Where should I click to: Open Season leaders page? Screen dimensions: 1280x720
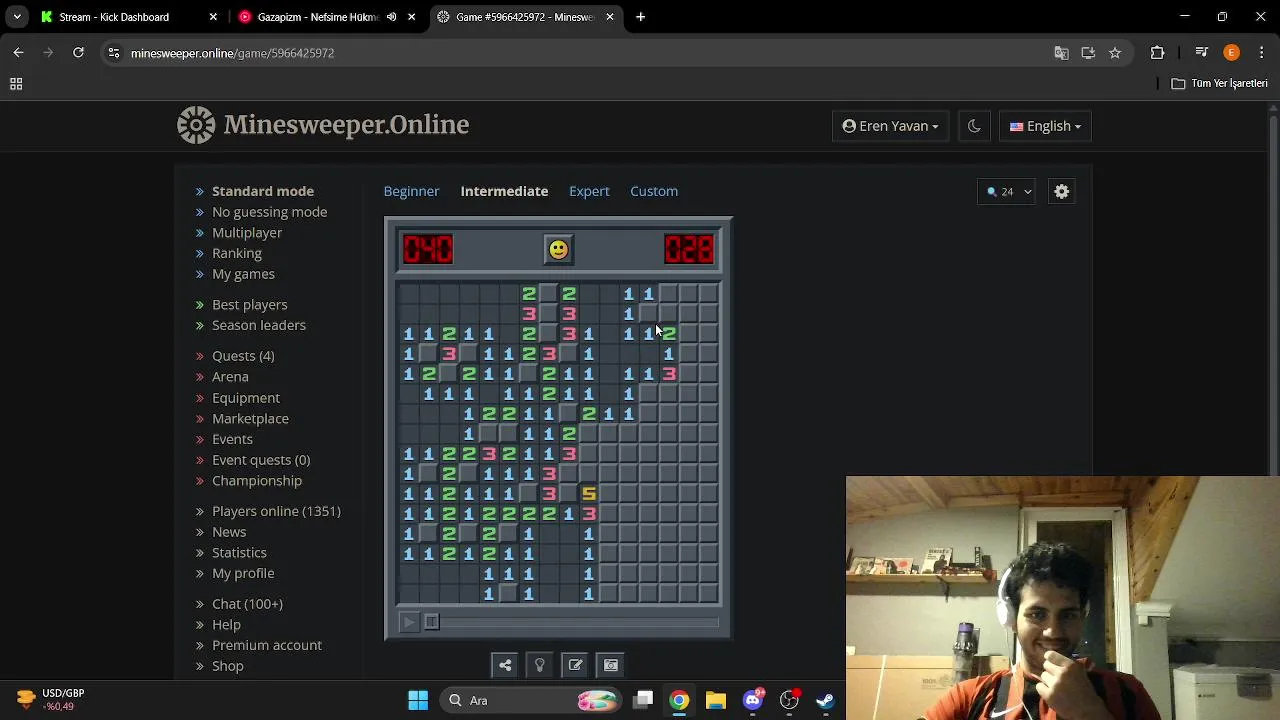[259, 325]
